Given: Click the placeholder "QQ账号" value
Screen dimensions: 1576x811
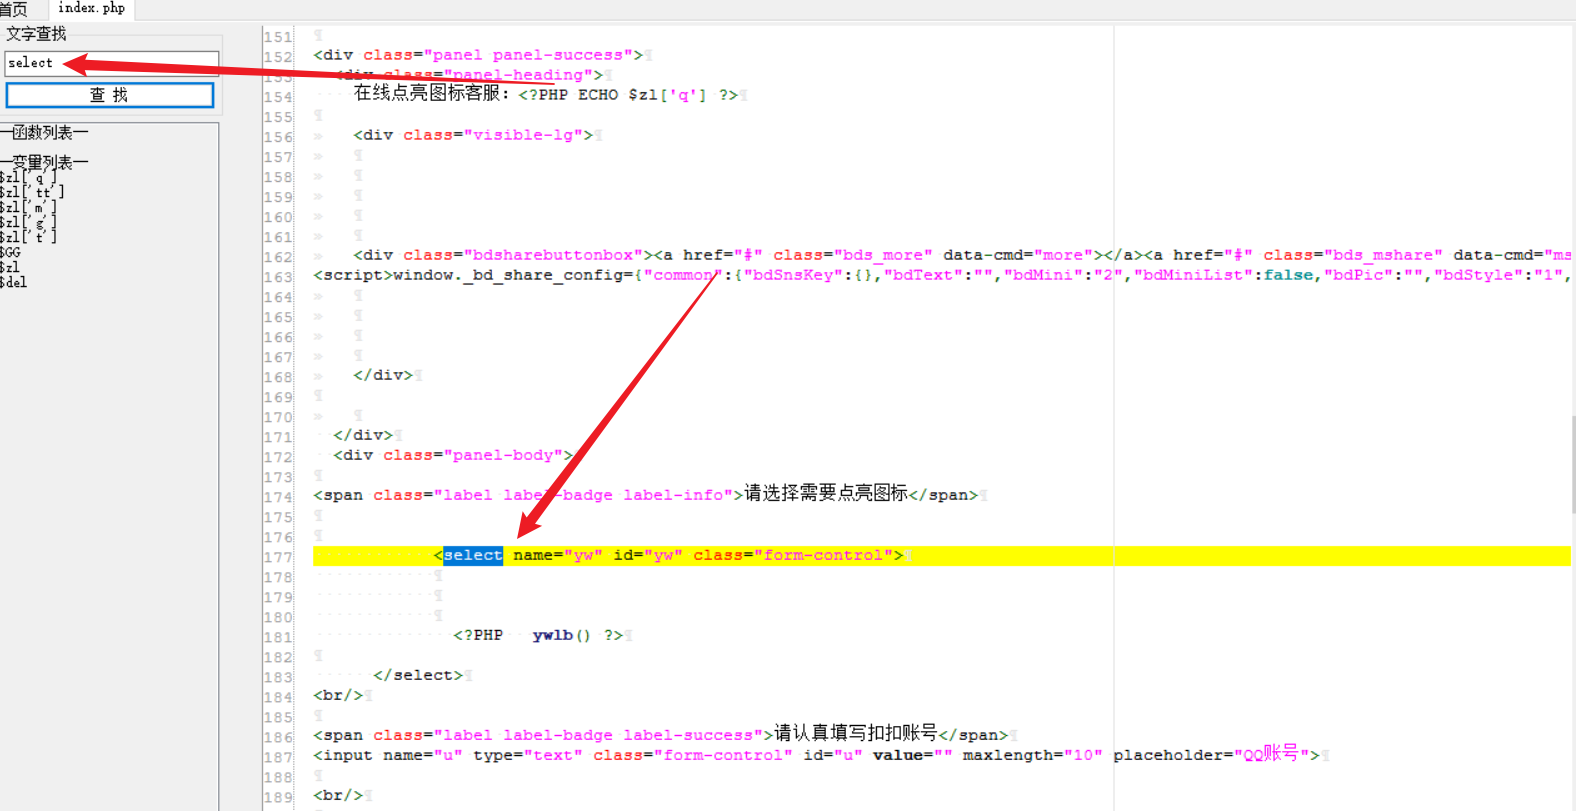Looking at the screenshot, I should pyautogui.click(x=1271, y=754).
